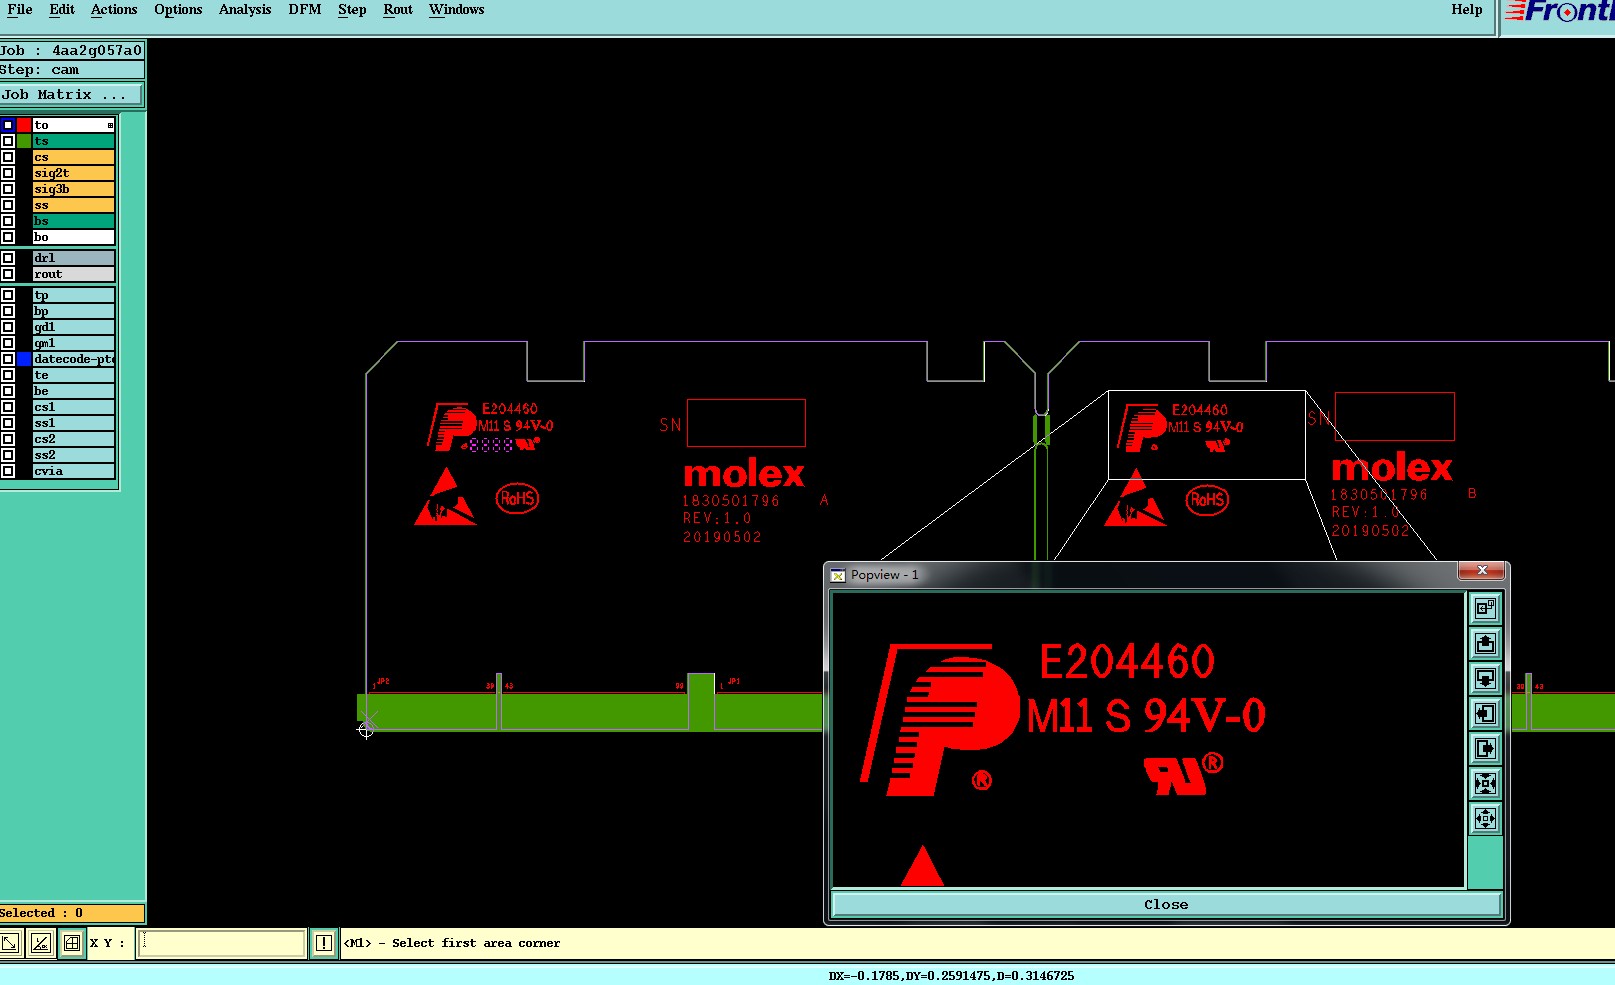1615x985 pixels.
Task: Select the 'ss' layer name
Action: 74,205
